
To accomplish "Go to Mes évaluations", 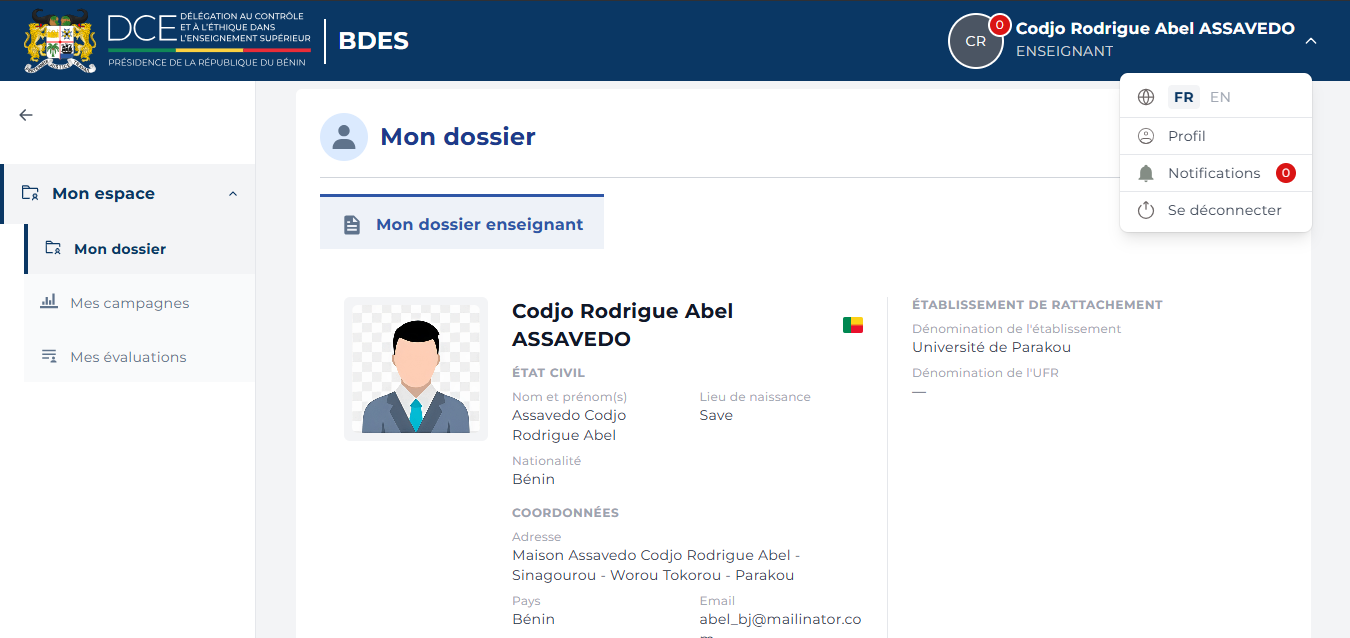I will click(x=140, y=357).
